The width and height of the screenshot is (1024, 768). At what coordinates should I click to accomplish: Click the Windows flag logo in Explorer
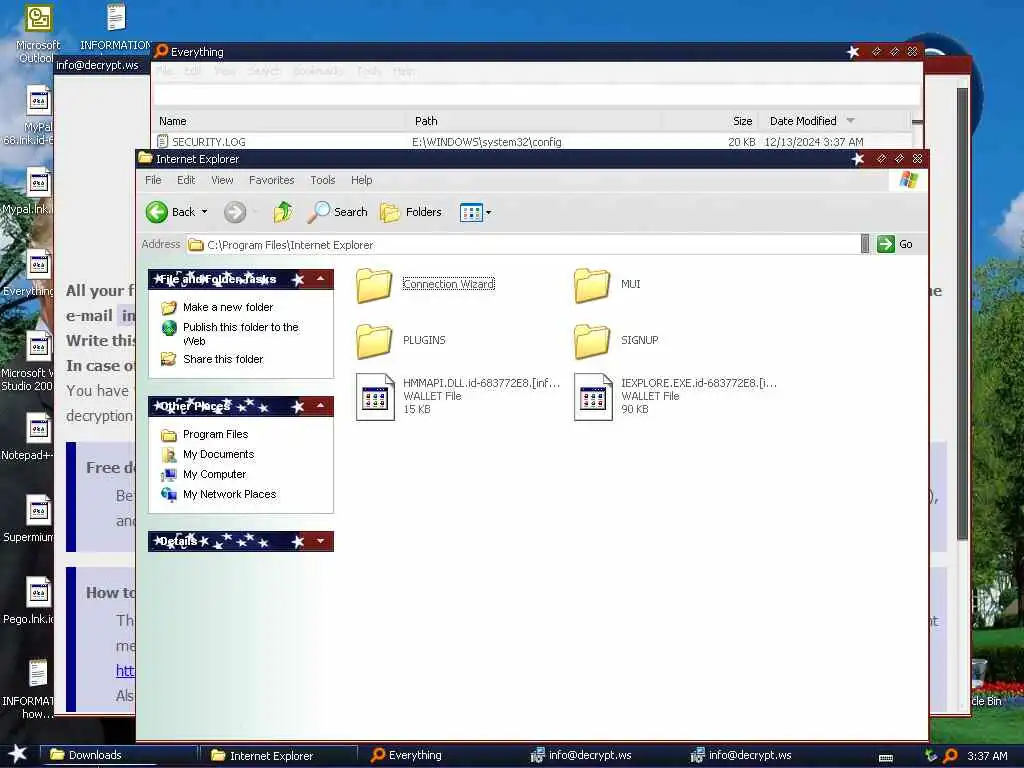(x=908, y=180)
